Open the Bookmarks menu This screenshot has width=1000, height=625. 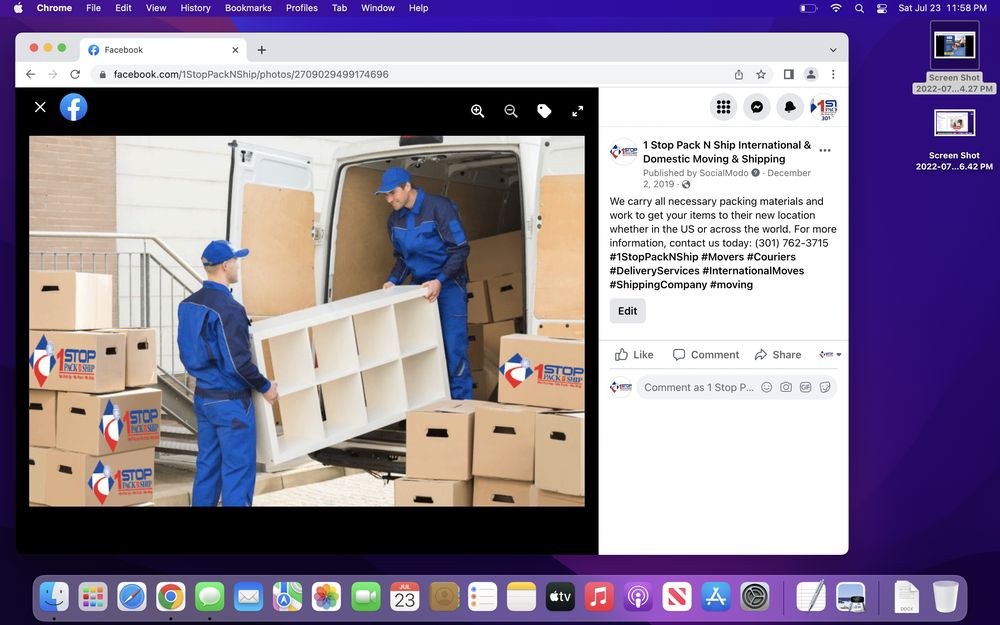click(248, 8)
